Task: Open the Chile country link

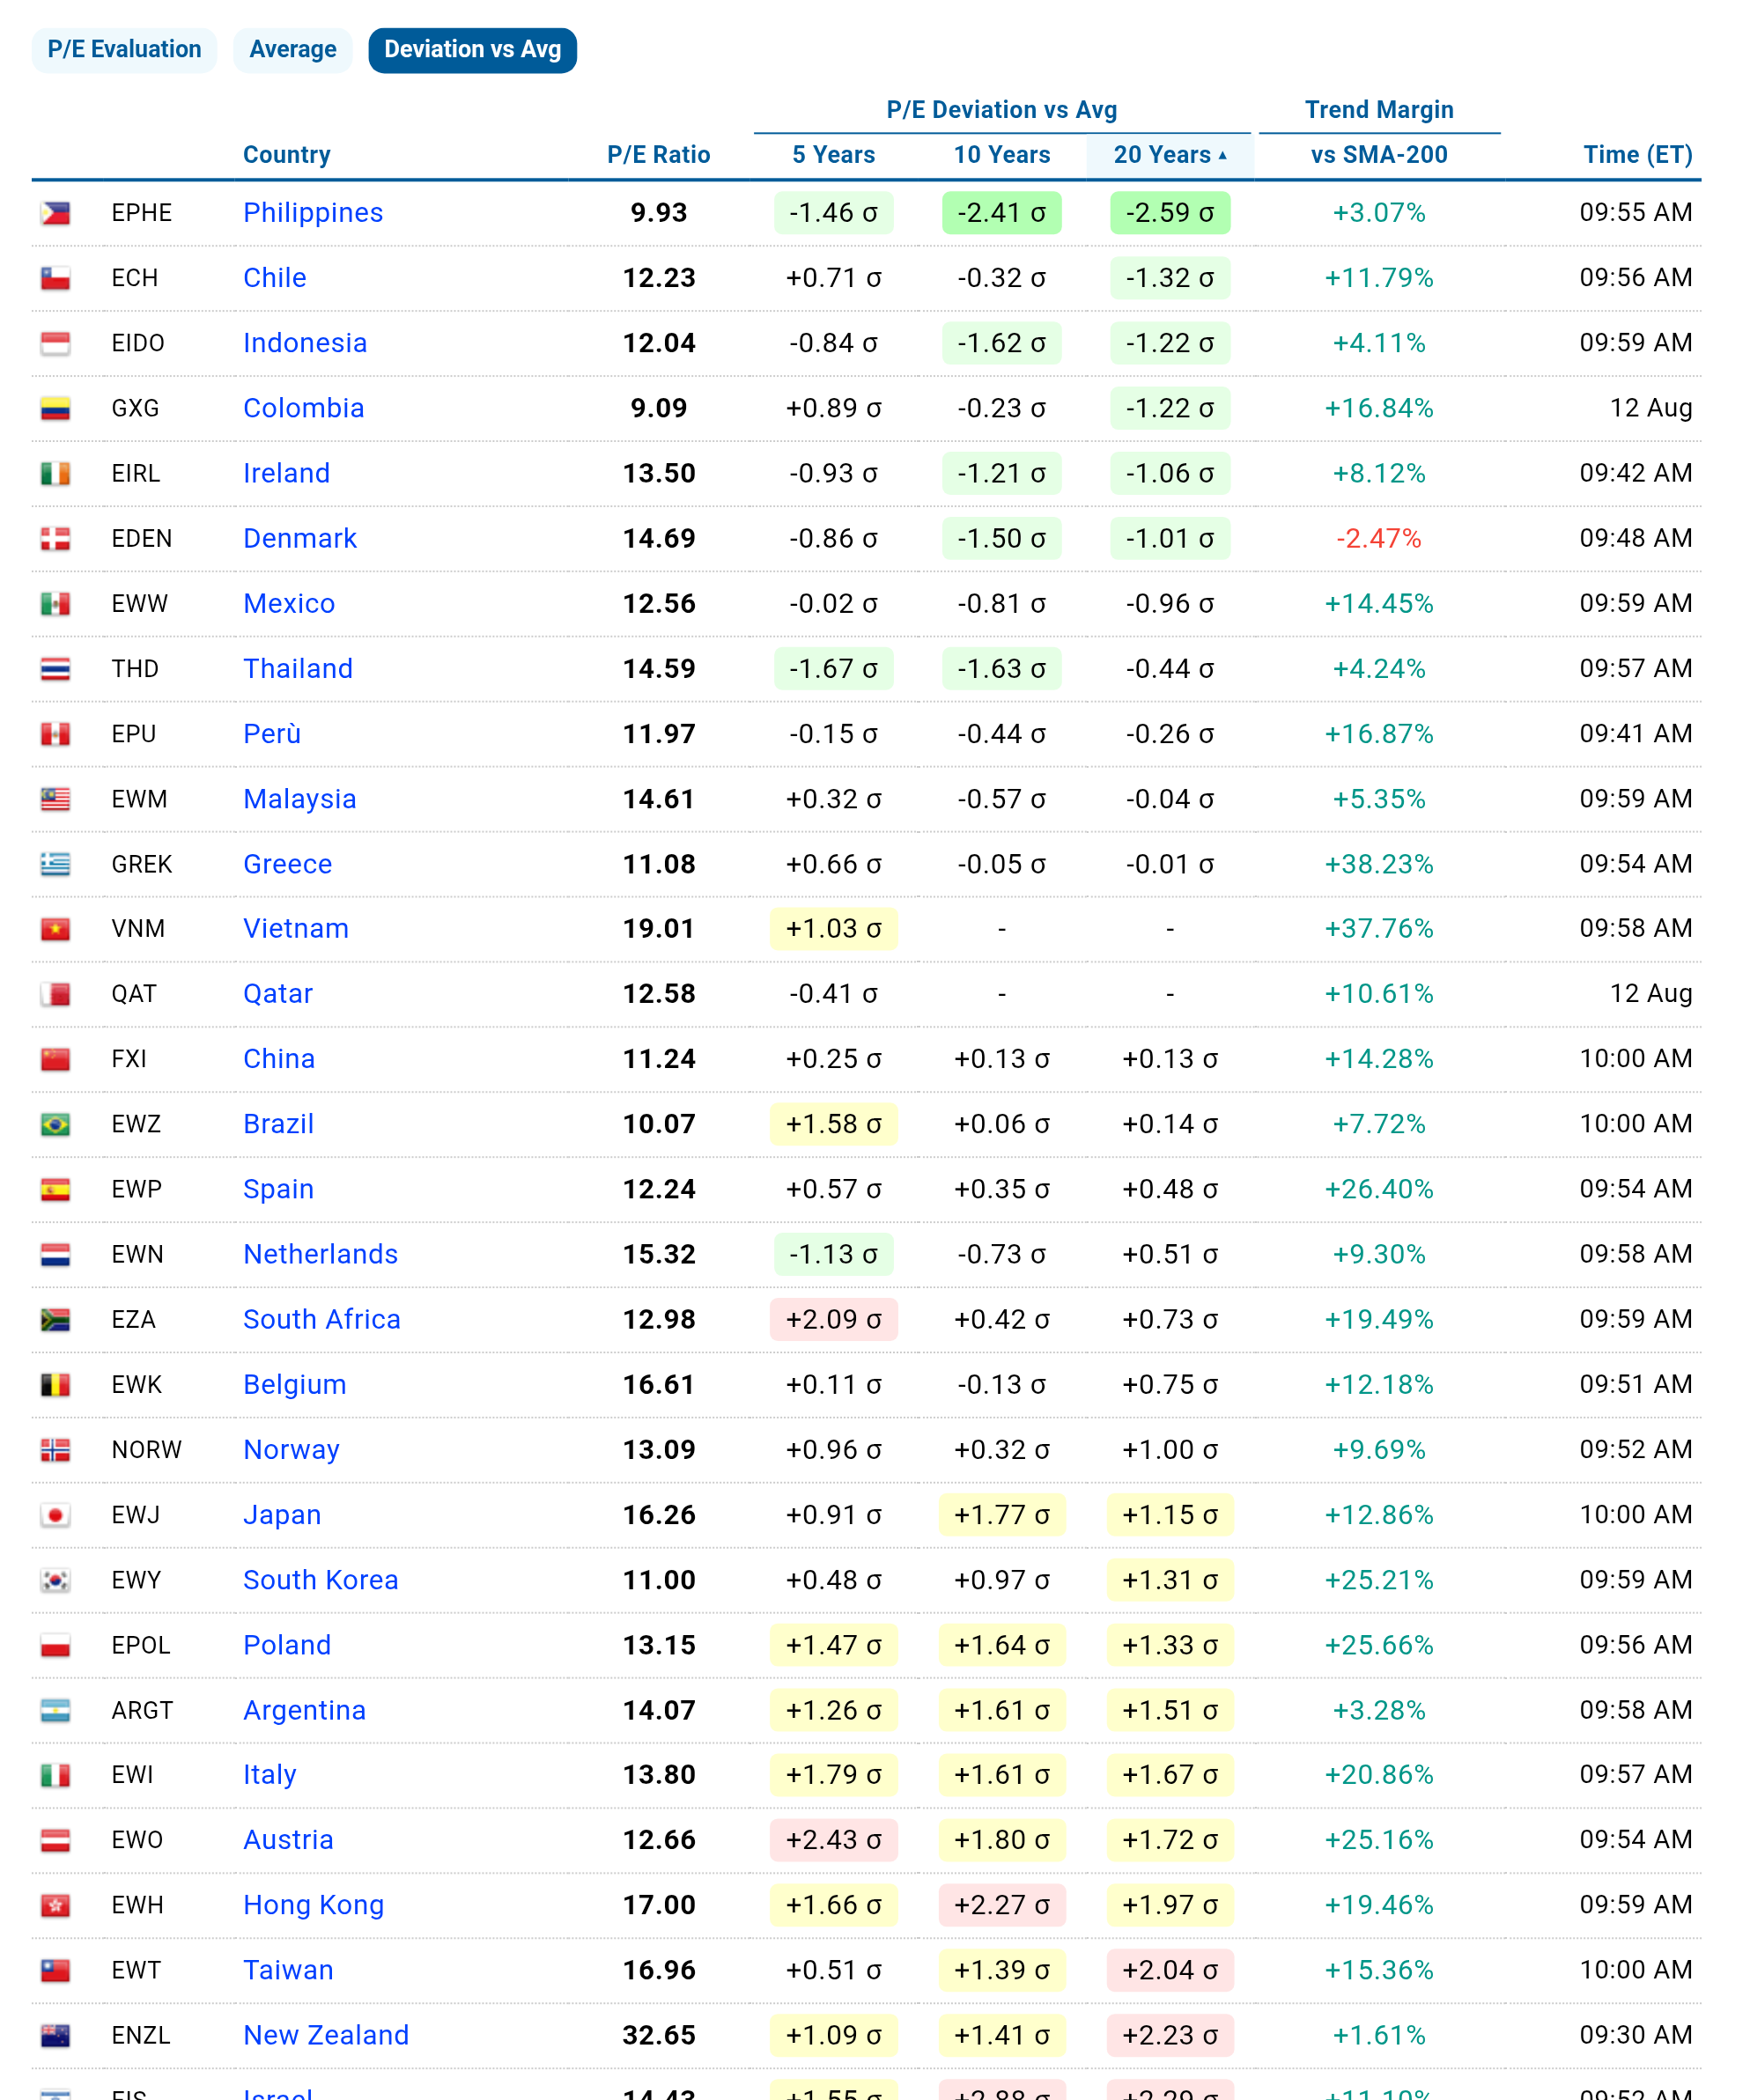Action: pyautogui.click(x=275, y=278)
